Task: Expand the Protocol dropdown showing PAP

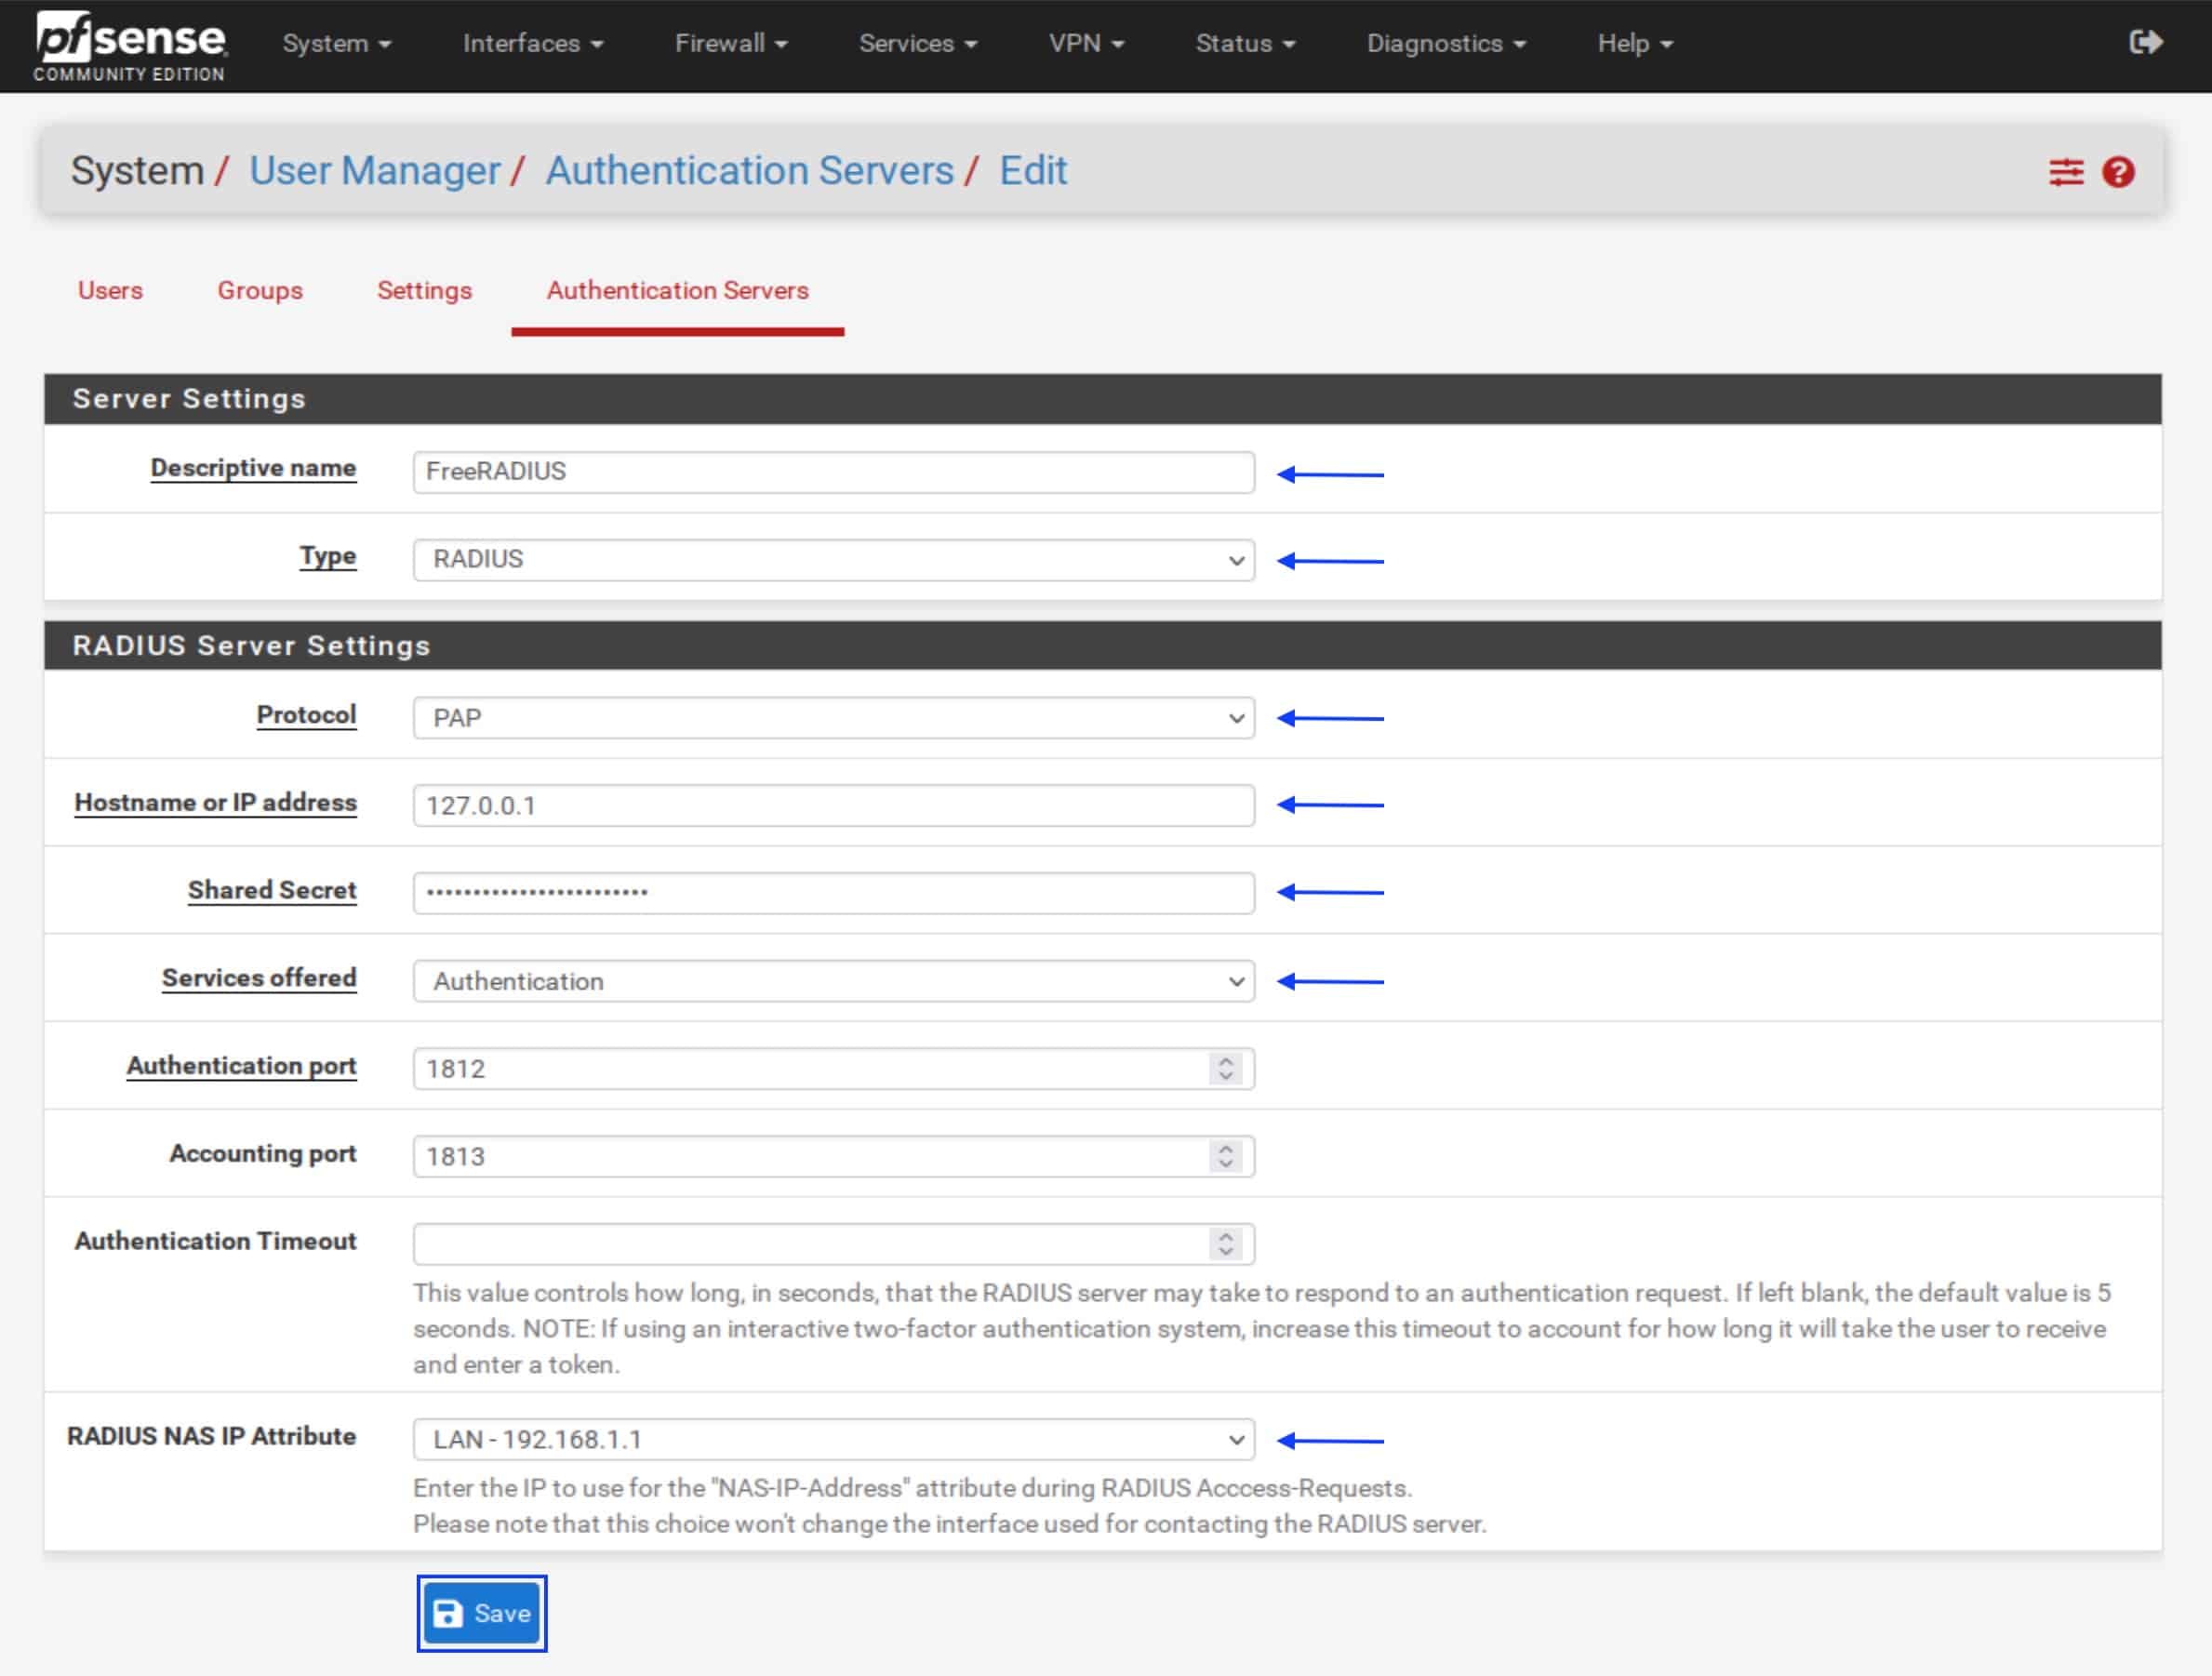Action: click(x=833, y=718)
